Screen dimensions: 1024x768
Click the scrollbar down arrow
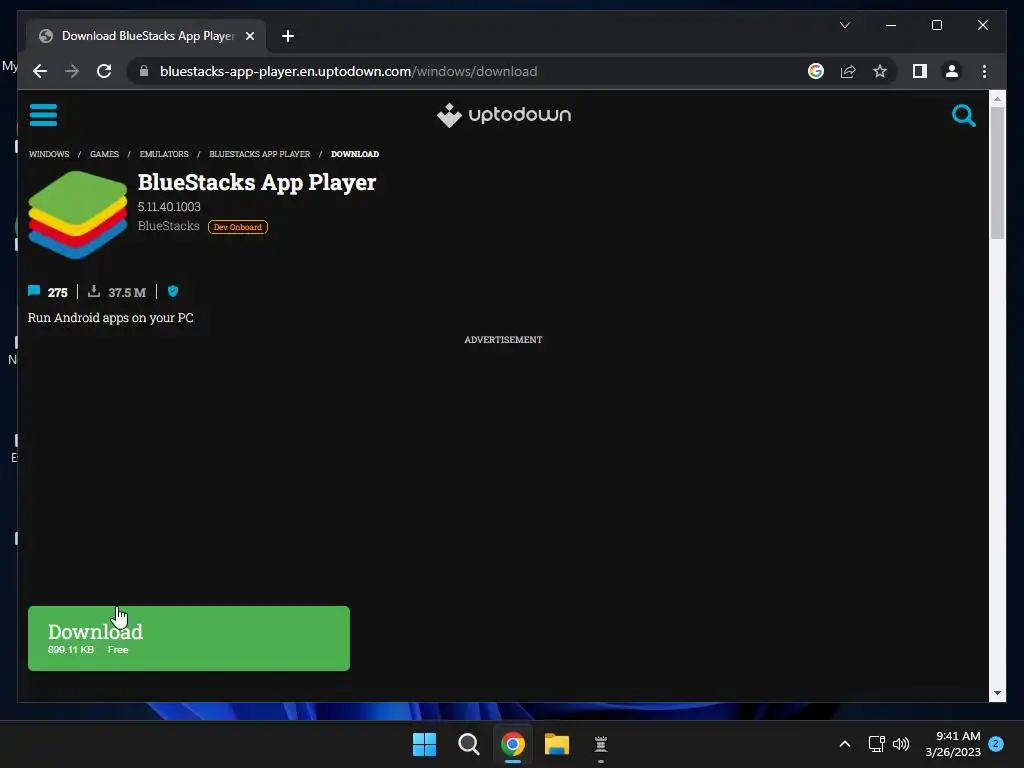[997, 693]
